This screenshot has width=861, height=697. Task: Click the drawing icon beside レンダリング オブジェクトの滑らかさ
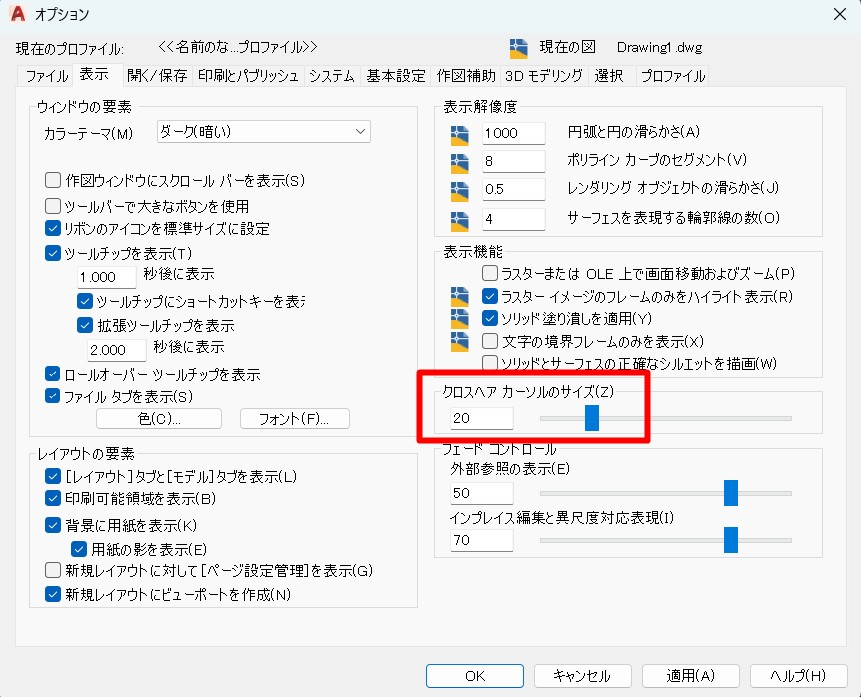point(459,190)
